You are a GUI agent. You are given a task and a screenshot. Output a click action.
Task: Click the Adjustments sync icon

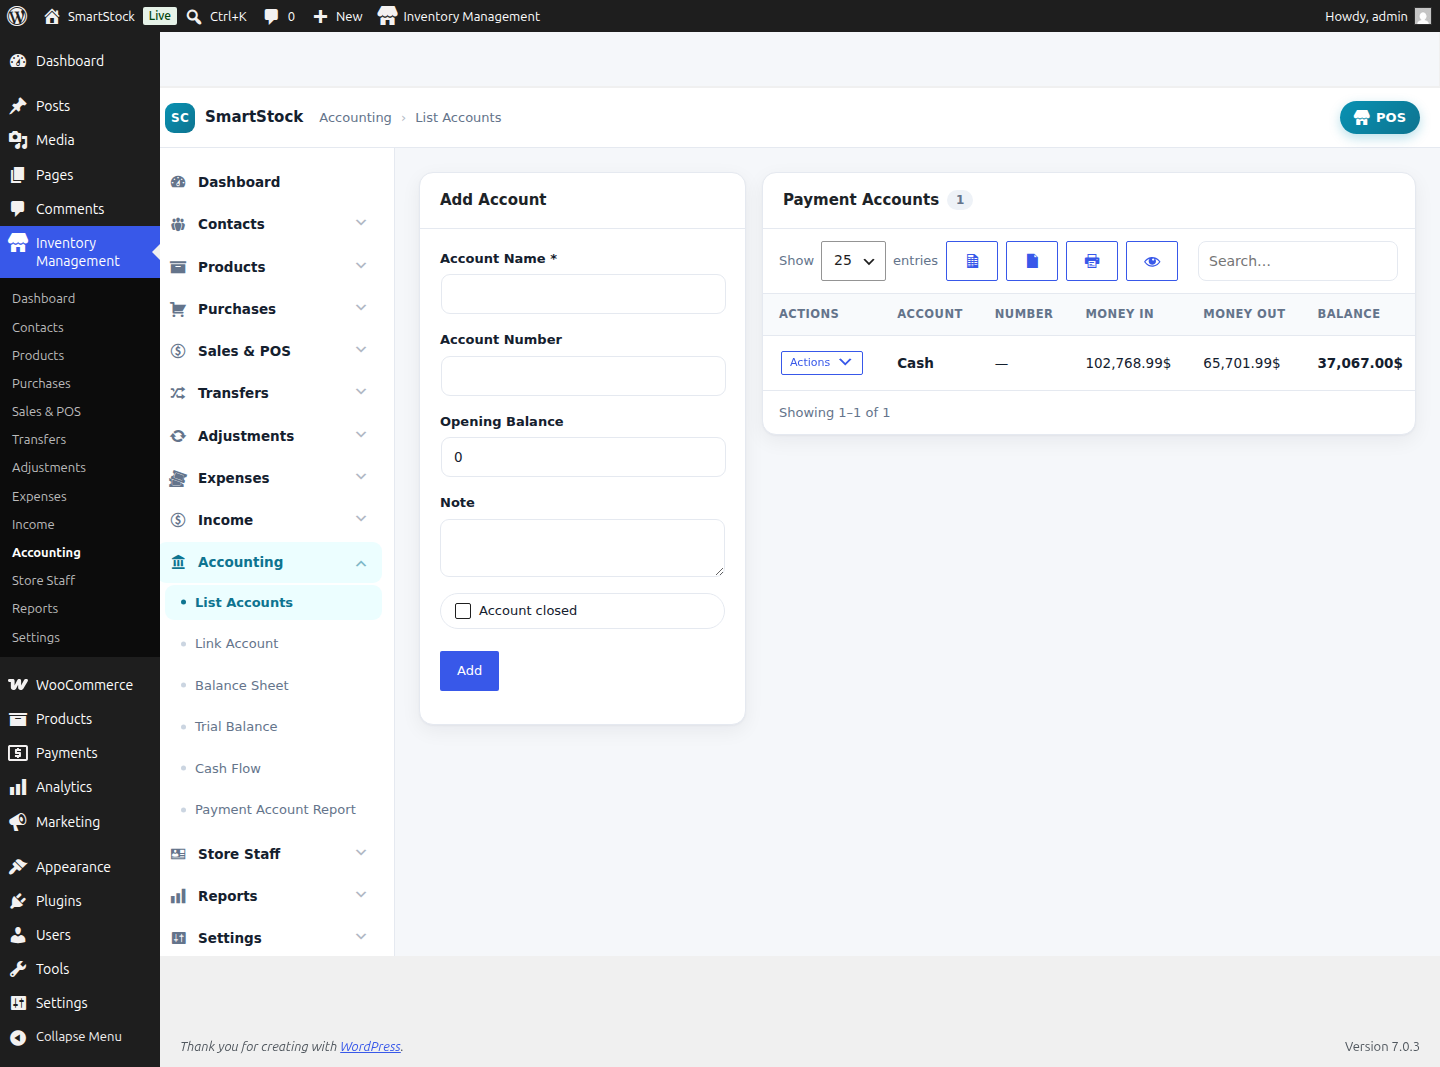(x=178, y=436)
